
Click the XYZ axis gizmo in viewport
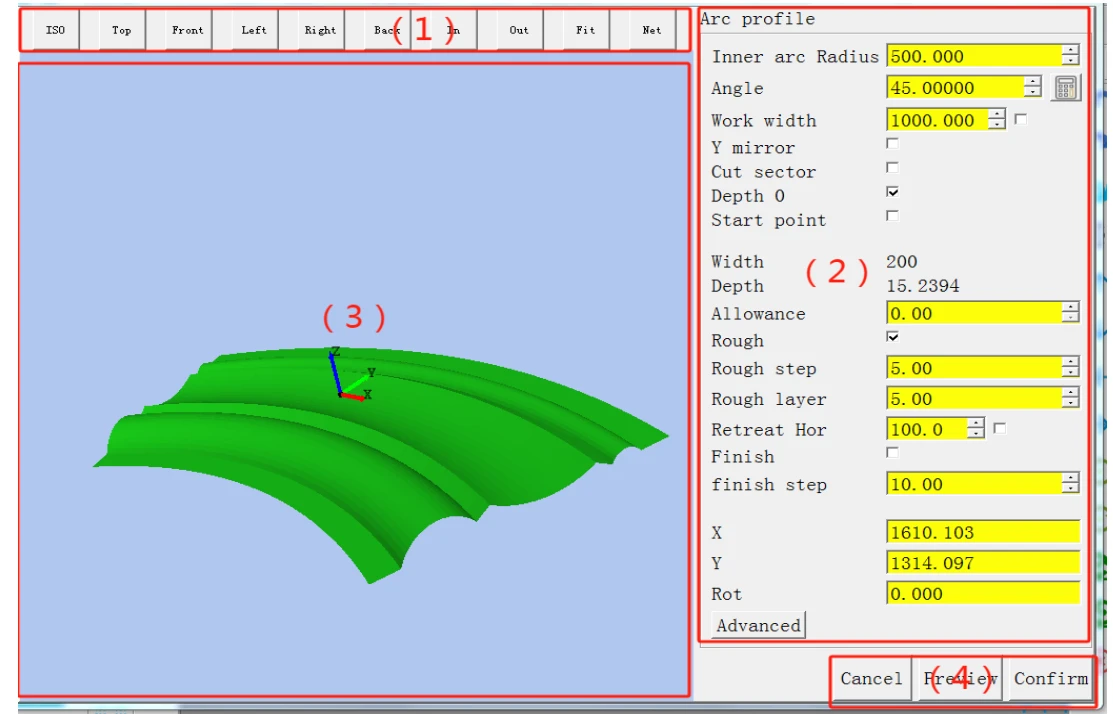click(351, 375)
